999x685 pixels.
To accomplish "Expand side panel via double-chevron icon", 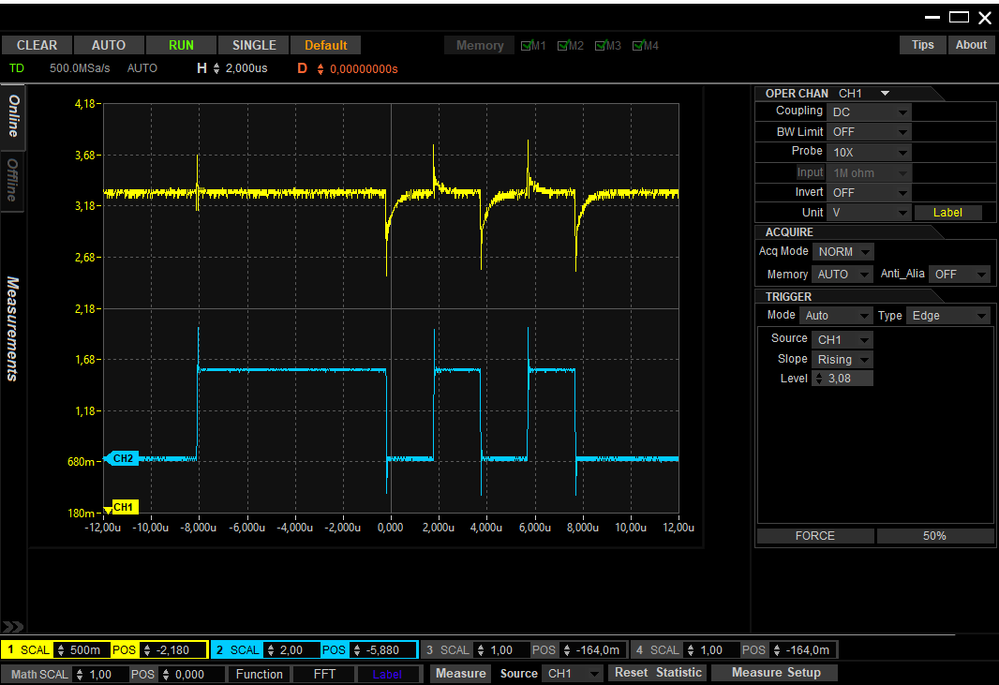I will 13,626.
